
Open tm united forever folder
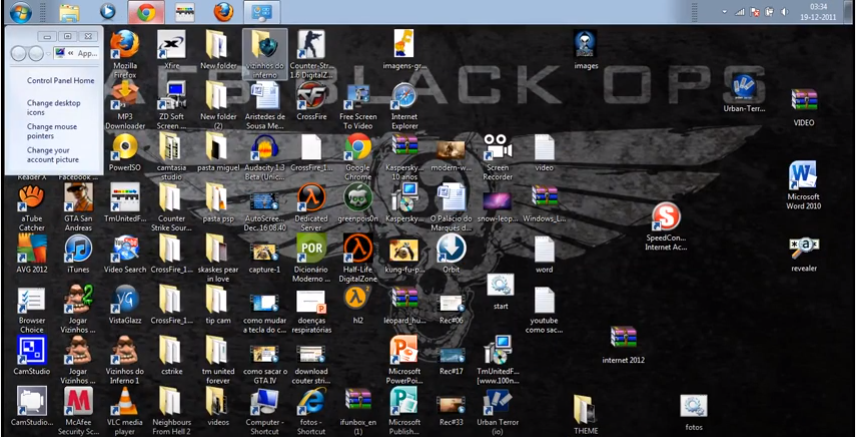(218, 361)
